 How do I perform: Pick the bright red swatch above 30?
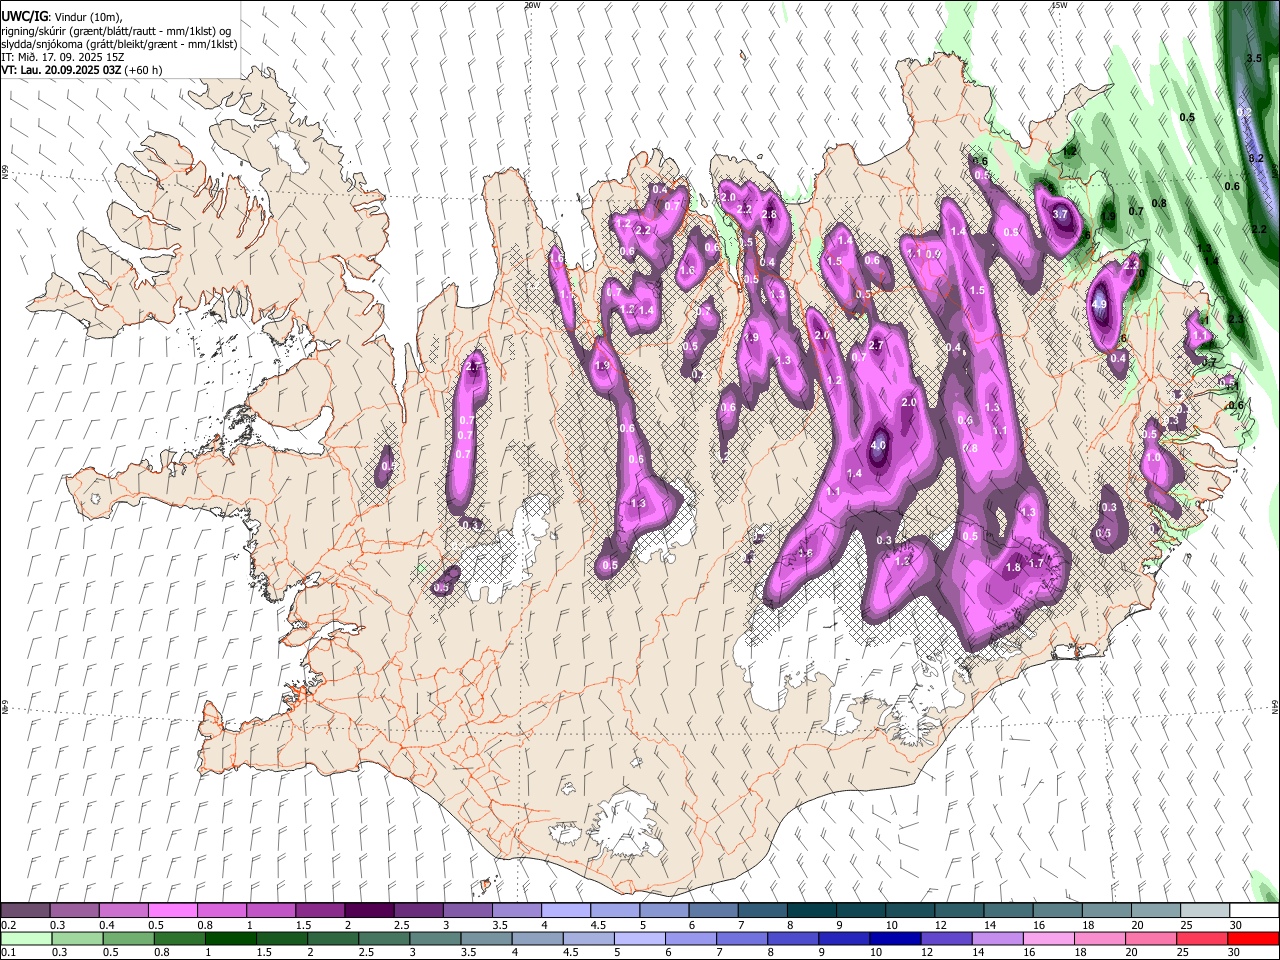(1253, 939)
